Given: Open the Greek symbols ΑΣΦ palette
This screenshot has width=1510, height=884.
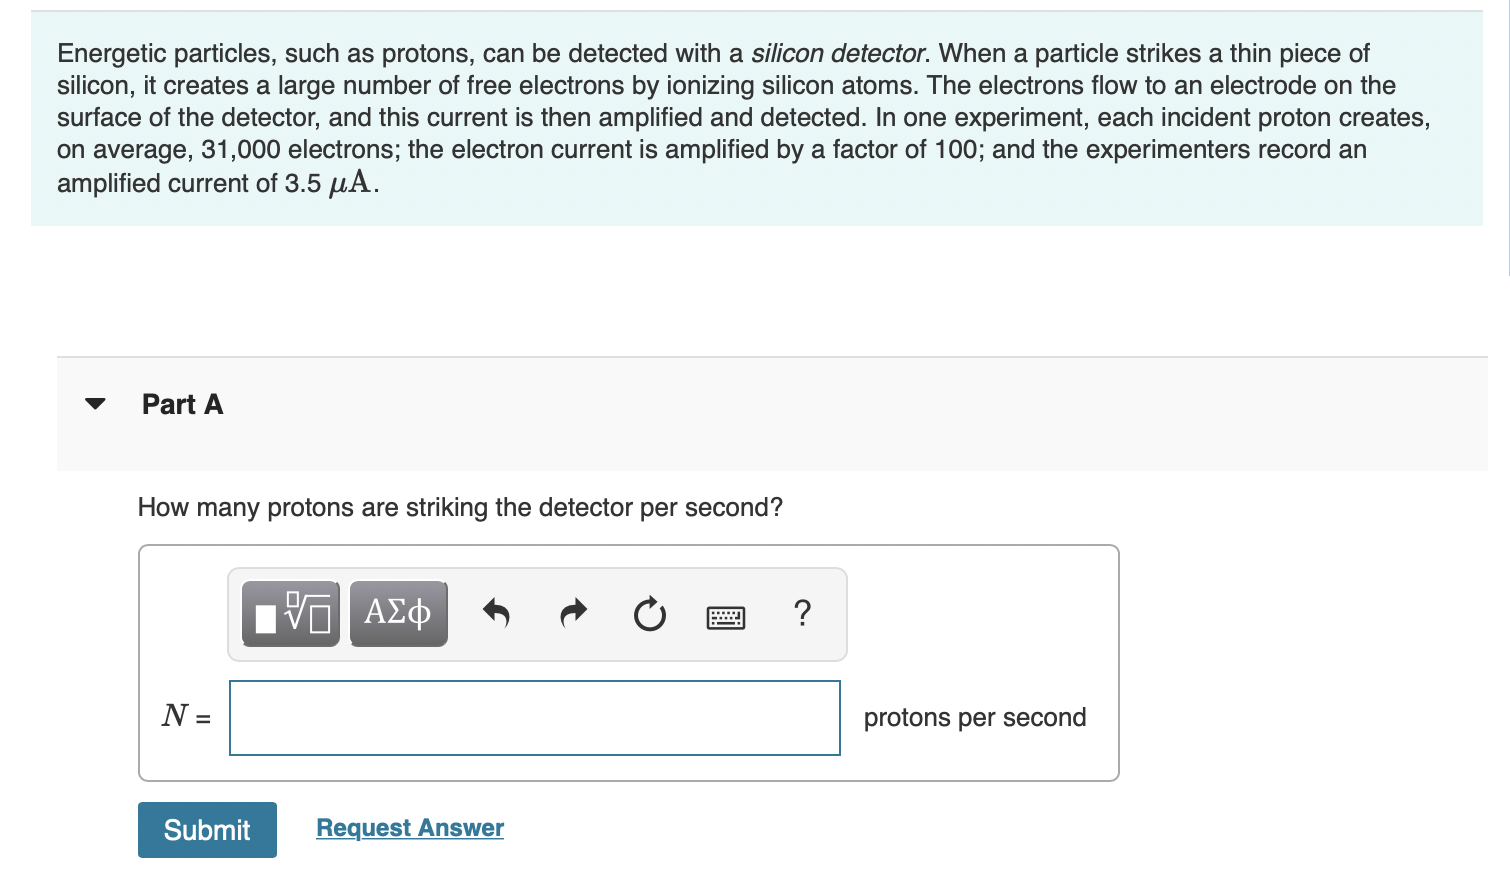Looking at the screenshot, I should point(398,614).
